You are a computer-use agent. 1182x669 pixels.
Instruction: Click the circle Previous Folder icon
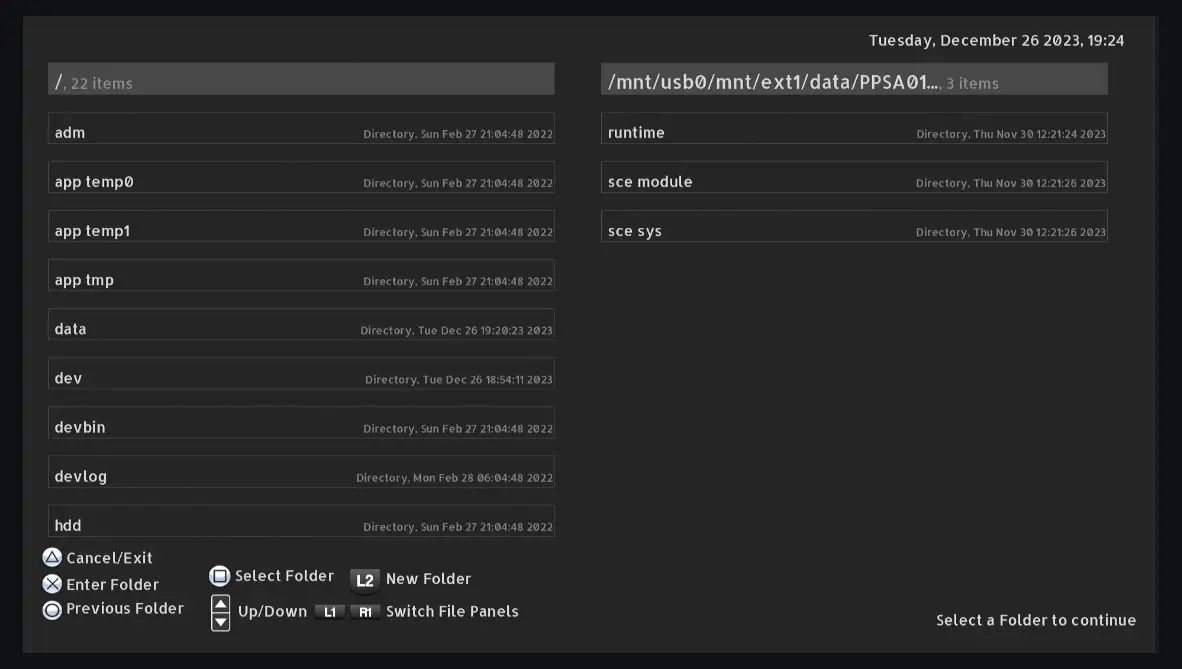click(x=52, y=609)
